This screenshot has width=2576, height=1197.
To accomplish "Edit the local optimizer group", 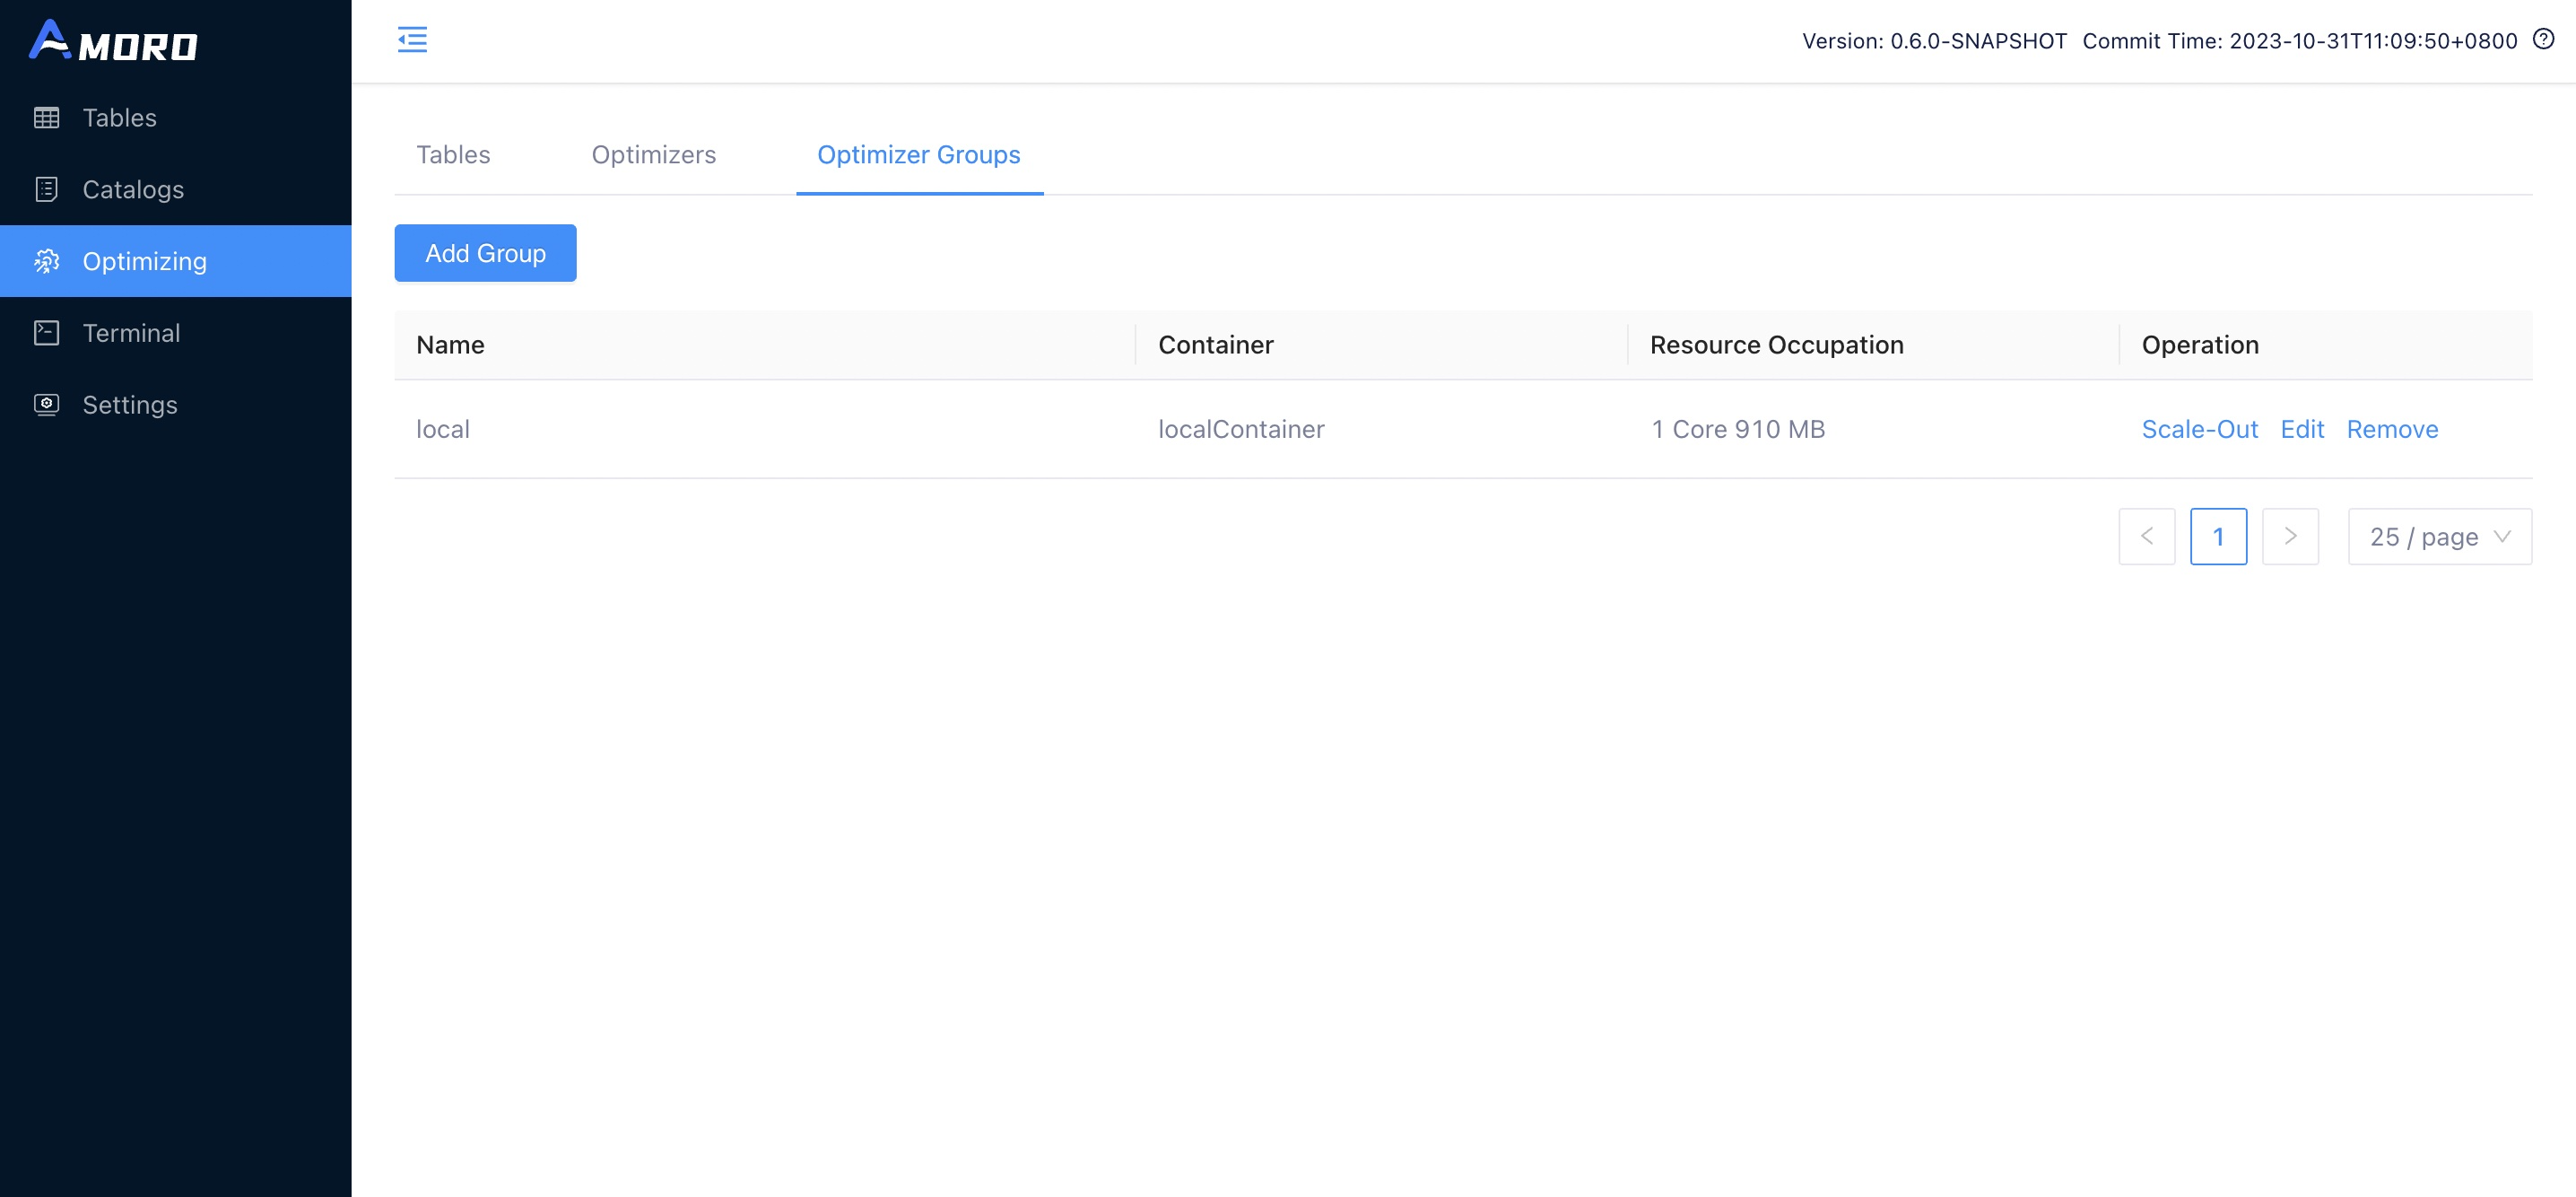I will 2303,429.
